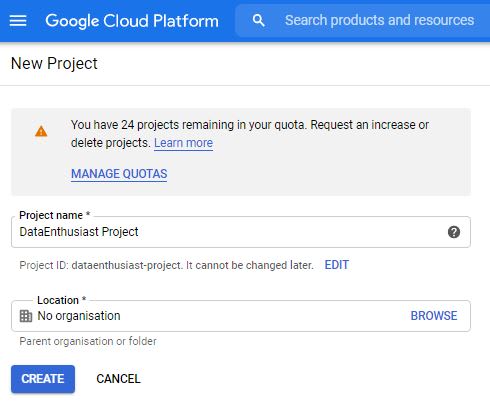
Task: Browse for a parent location
Action: (x=434, y=316)
